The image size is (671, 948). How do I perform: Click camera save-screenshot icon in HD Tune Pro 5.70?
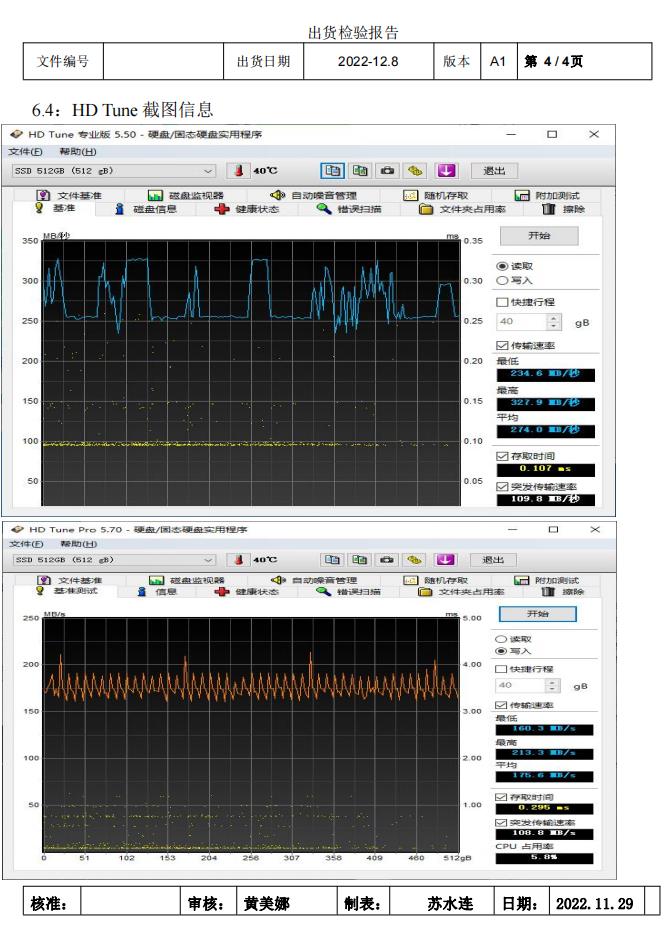coord(387,560)
